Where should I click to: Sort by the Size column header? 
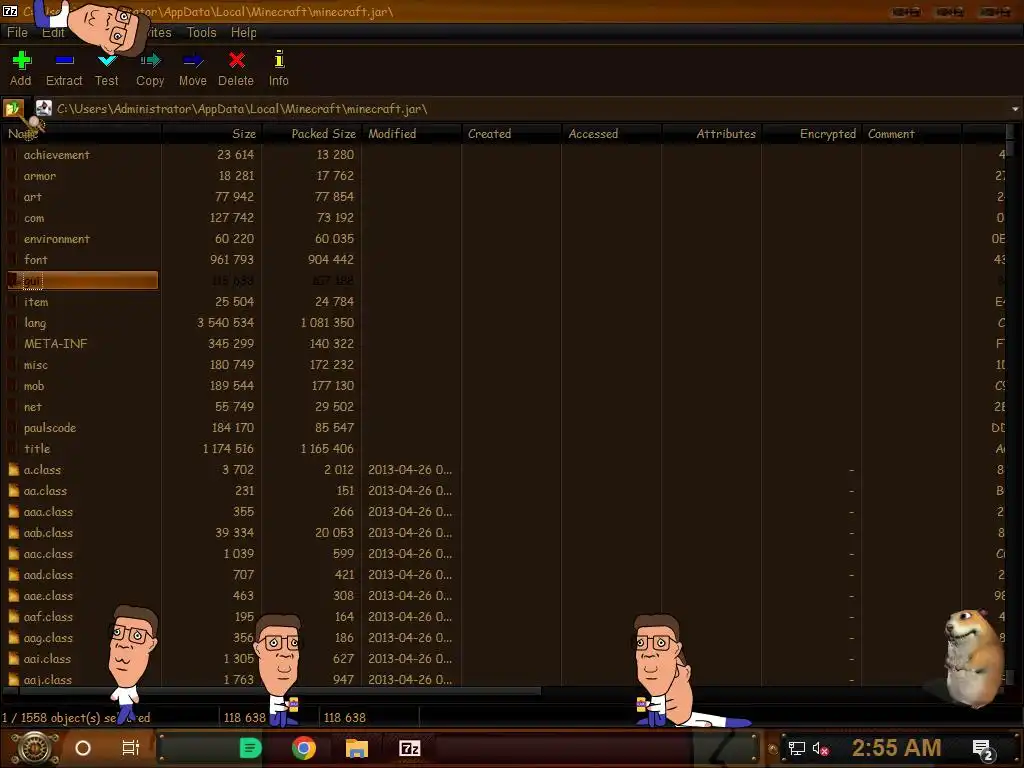coord(212,134)
